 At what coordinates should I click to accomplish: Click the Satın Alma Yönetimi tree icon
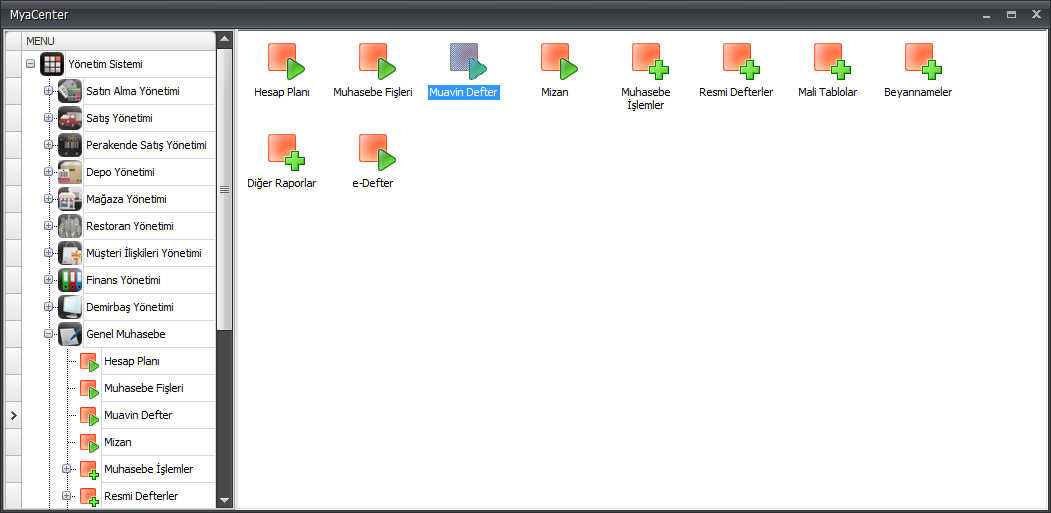pyautogui.click(x=70, y=91)
